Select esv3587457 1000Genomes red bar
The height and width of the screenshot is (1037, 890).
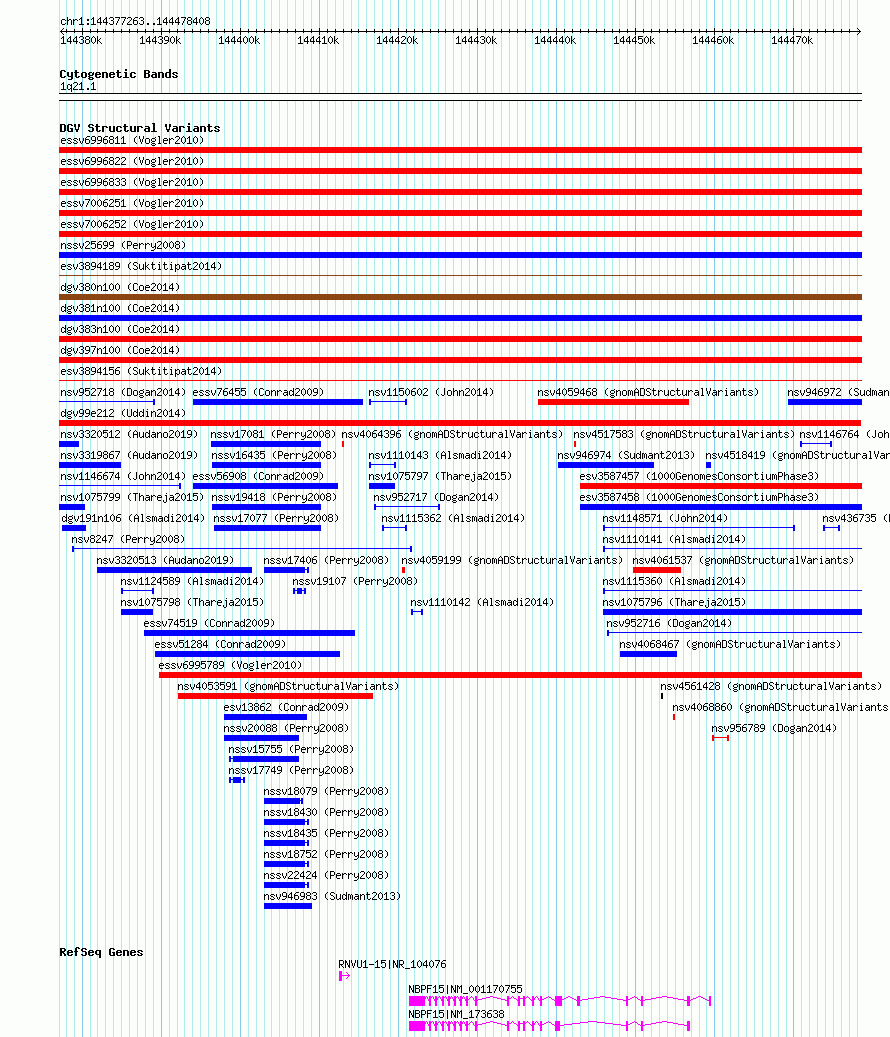point(721,486)
